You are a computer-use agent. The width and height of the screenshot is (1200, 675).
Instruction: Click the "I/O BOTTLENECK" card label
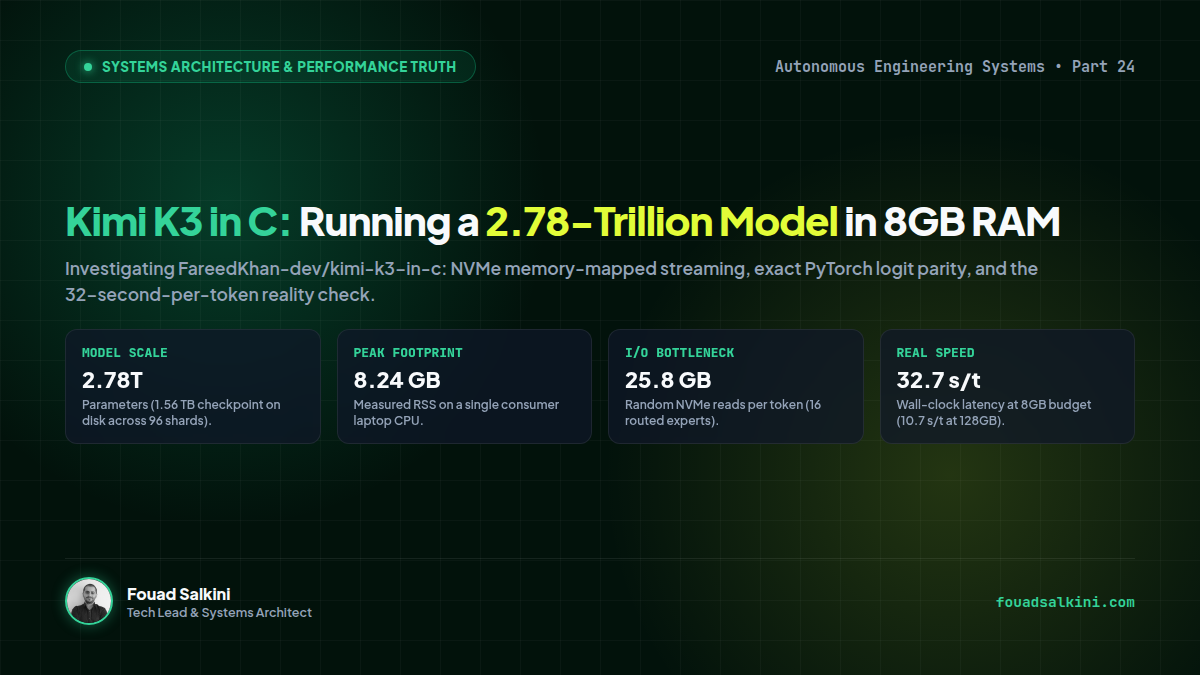tap(679, 353)
